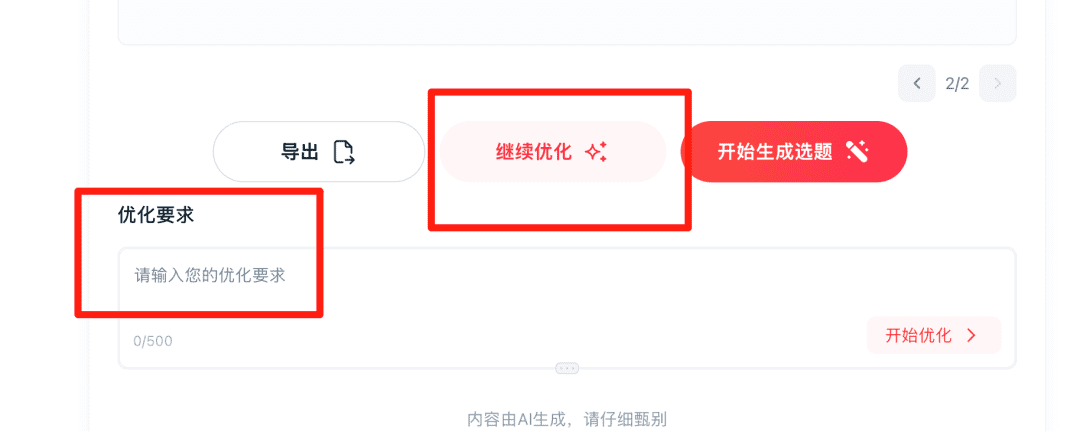Click the 2/2 page indicator
The height and width of the screenshot is (432, 1080).
coord(957,84)
